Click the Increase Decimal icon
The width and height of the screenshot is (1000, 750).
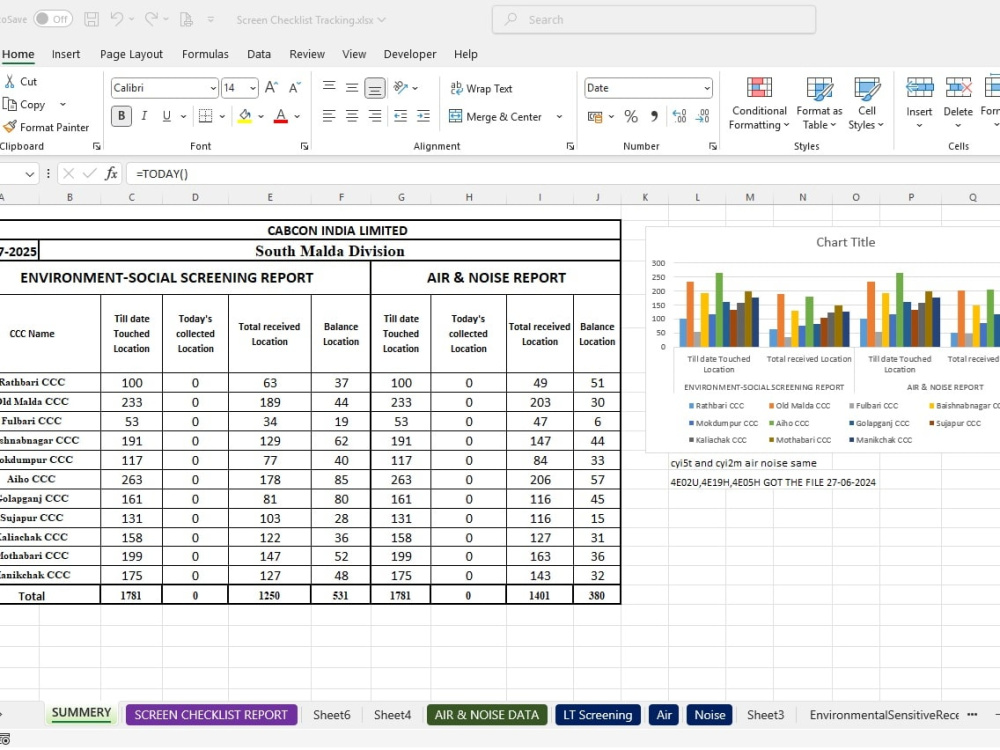[x=680, y=116]
